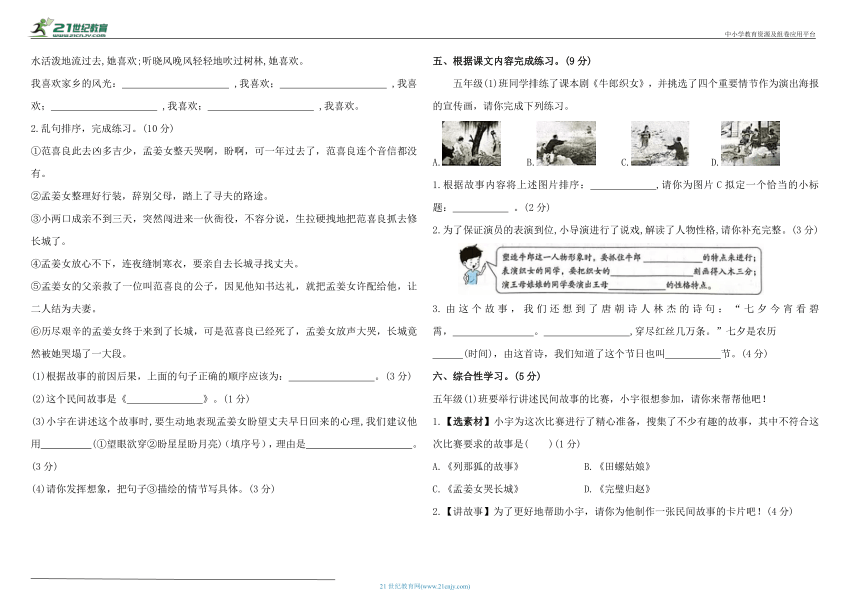Select picture D of the 牛郎织女 story
The height and width of the screenshot is (608, 860).
[x=750, y=144]
